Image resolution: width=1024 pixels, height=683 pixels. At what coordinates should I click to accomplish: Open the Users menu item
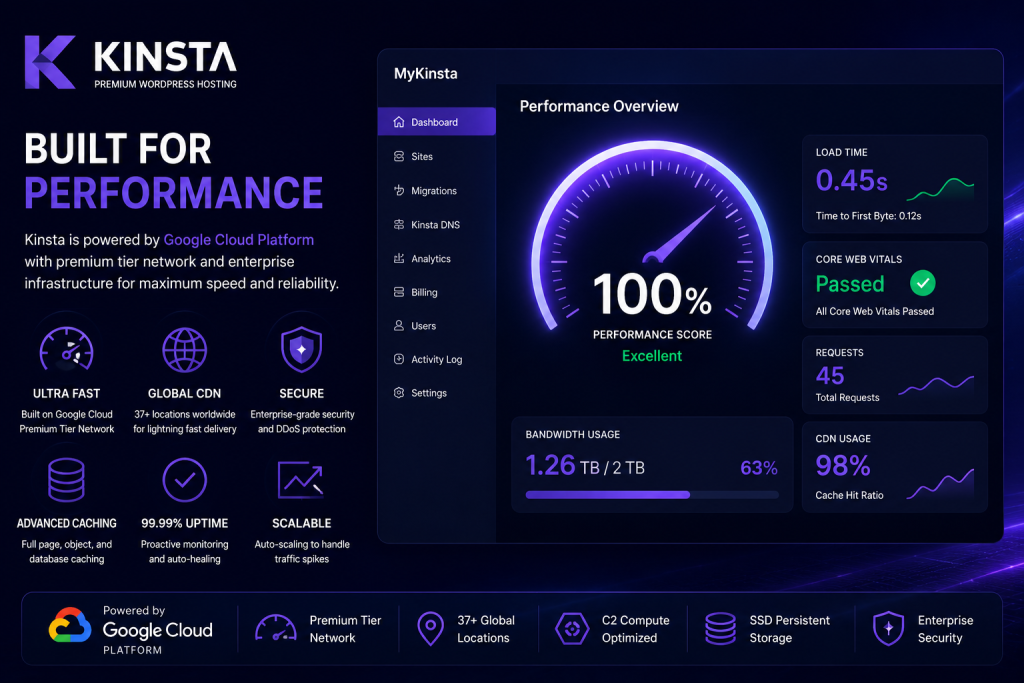pos(436,325)
